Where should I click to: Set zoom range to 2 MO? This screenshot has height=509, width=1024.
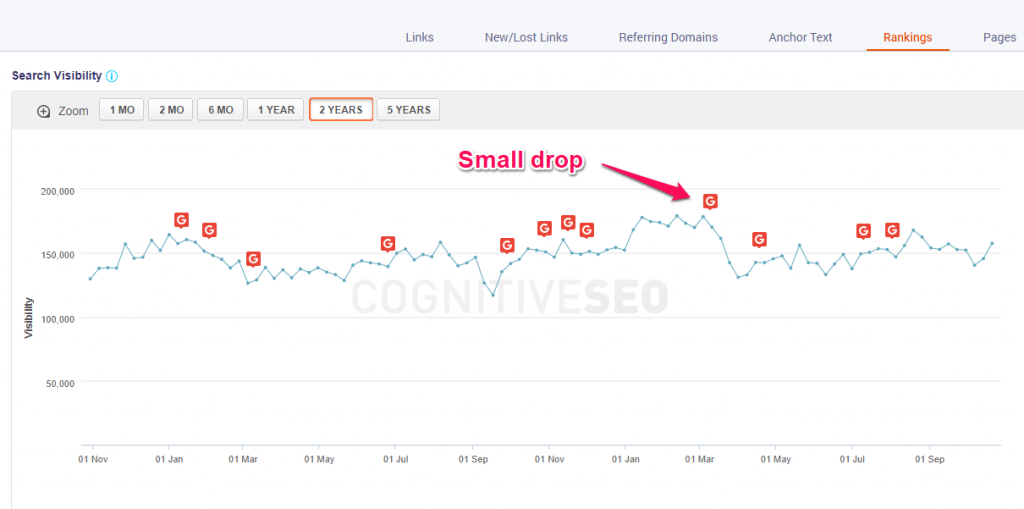click(x=171, y=110)
